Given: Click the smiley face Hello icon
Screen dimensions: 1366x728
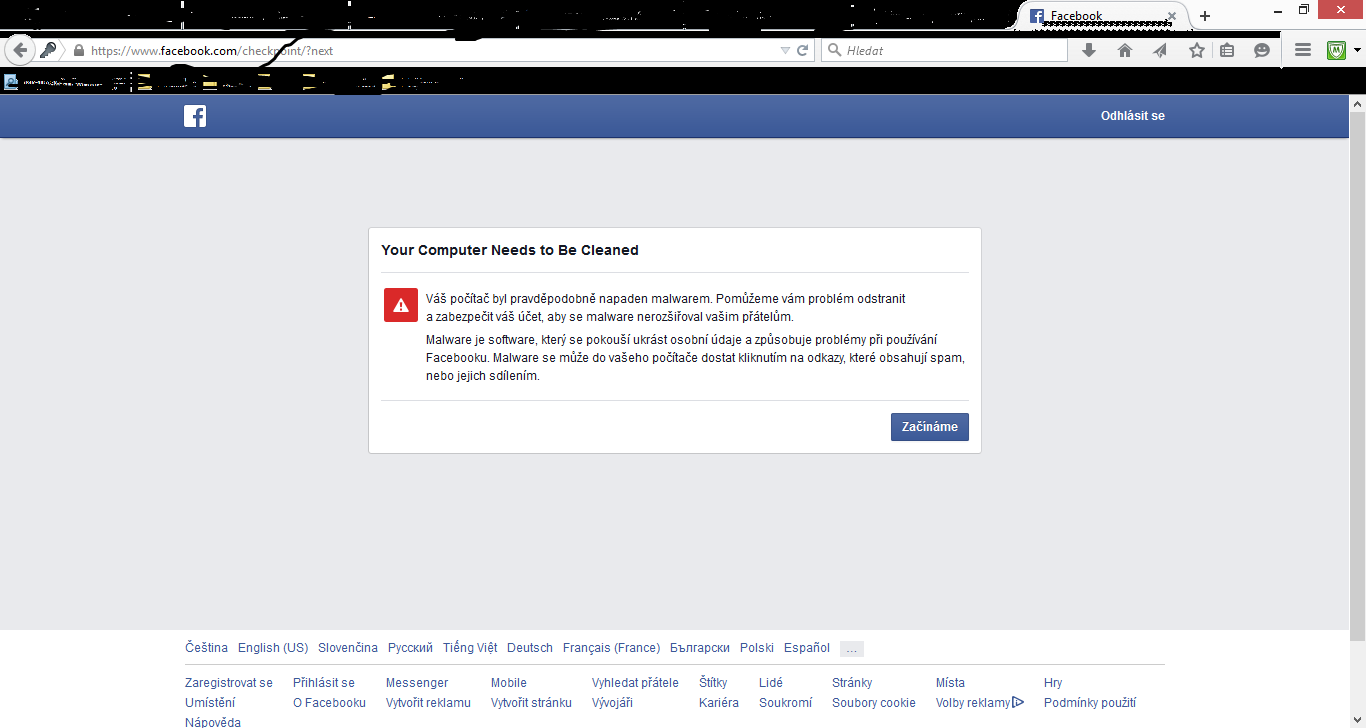Looking at the screenshot, I should [1262, 50].
